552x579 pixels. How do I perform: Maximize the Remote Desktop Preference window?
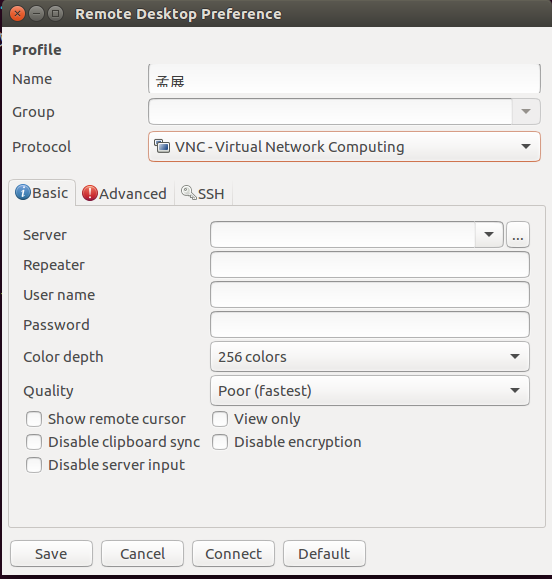pyautogui.click(x=55, y=14)
